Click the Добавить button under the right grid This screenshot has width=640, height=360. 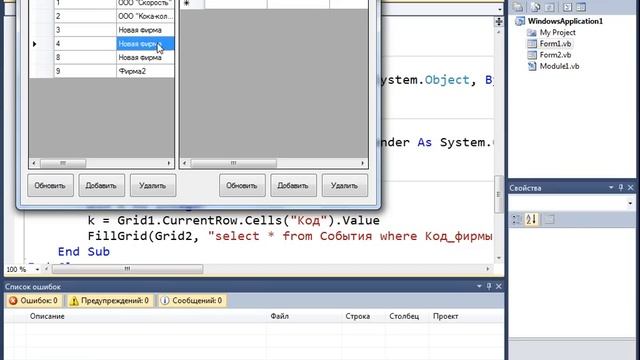pos(293,185)
